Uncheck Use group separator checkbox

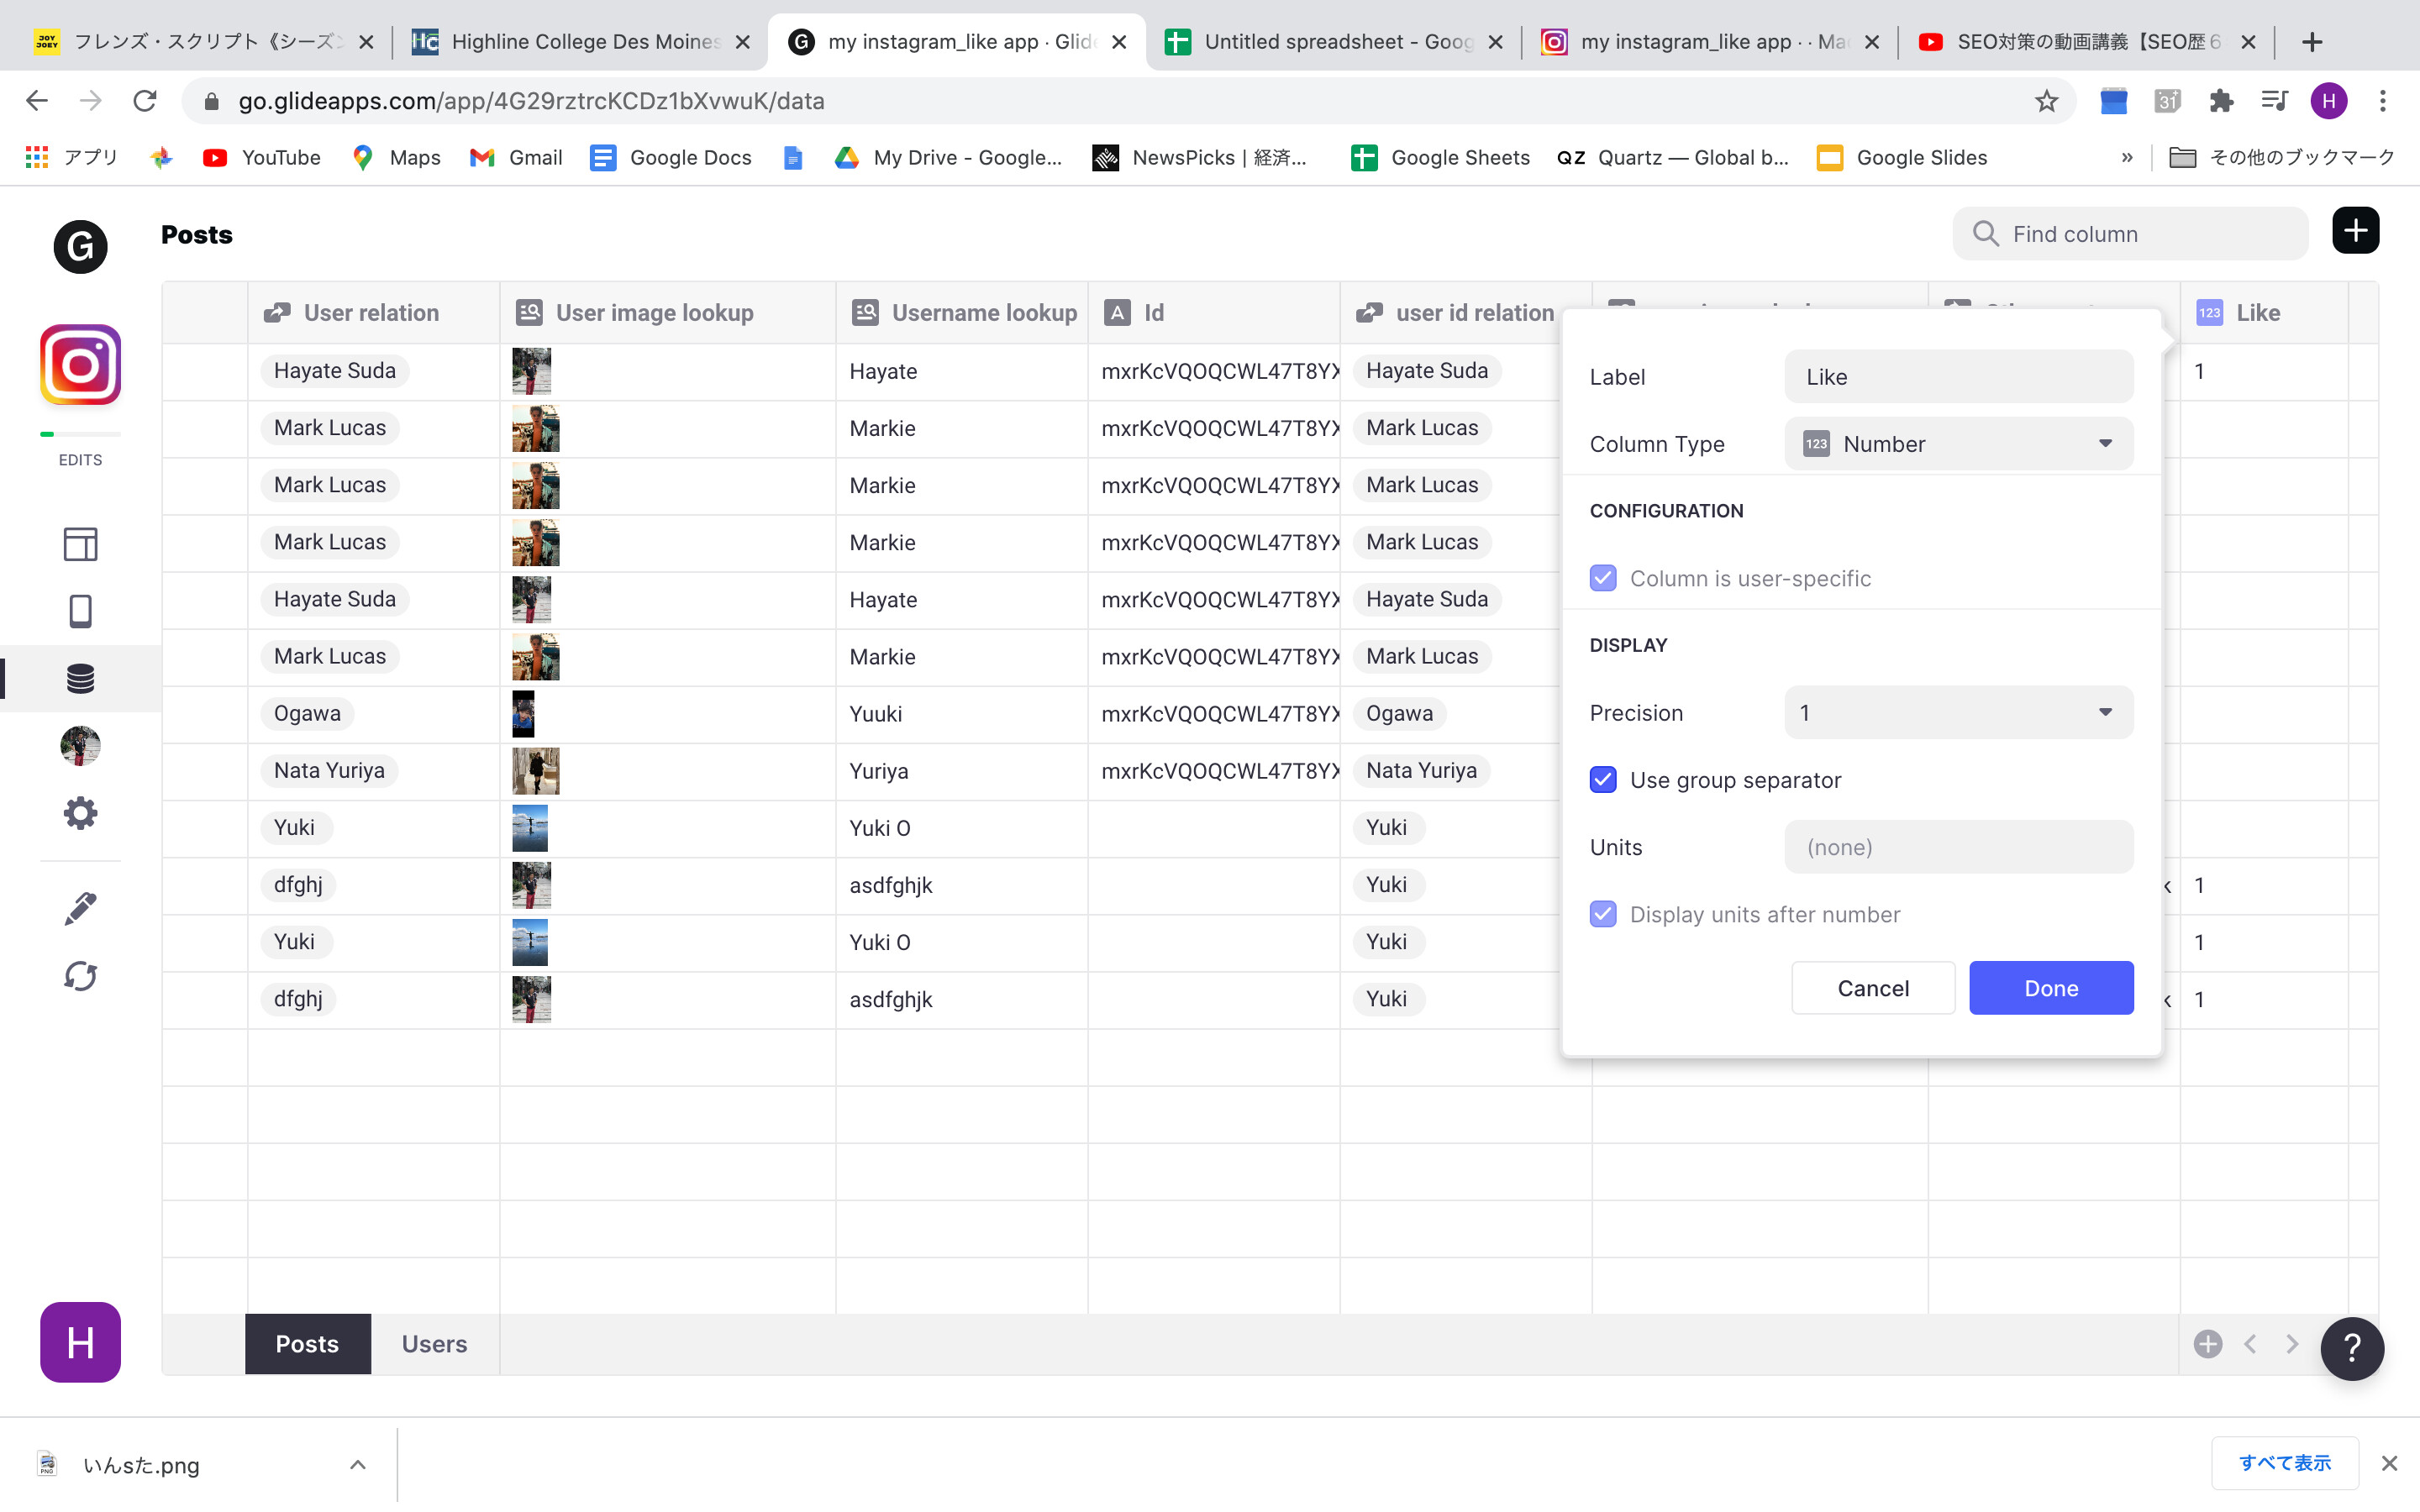(1603, 780)
